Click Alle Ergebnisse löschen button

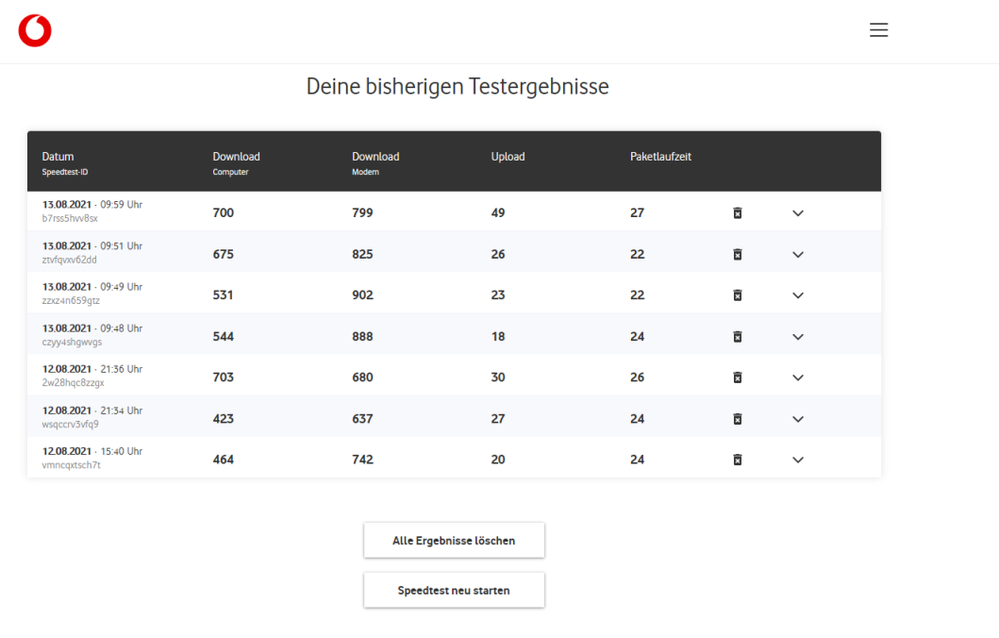click(x=454, y=540)
